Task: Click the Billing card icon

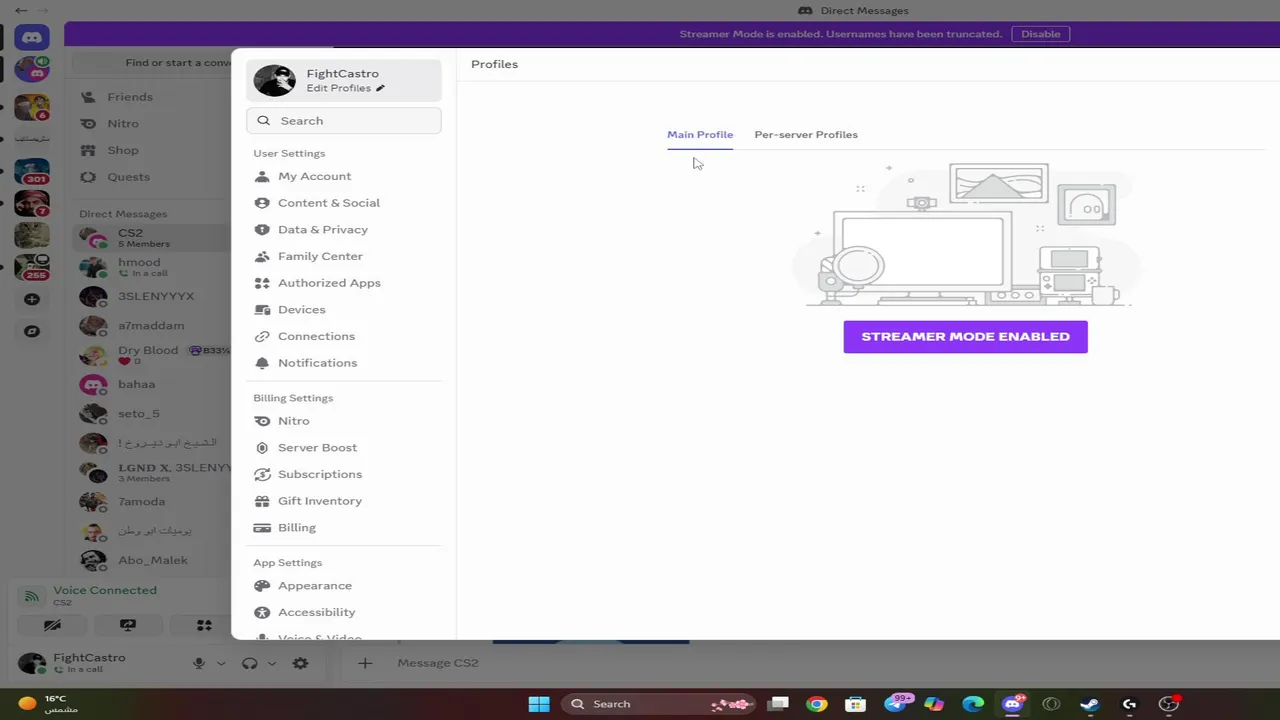Action: coord(262,528)
